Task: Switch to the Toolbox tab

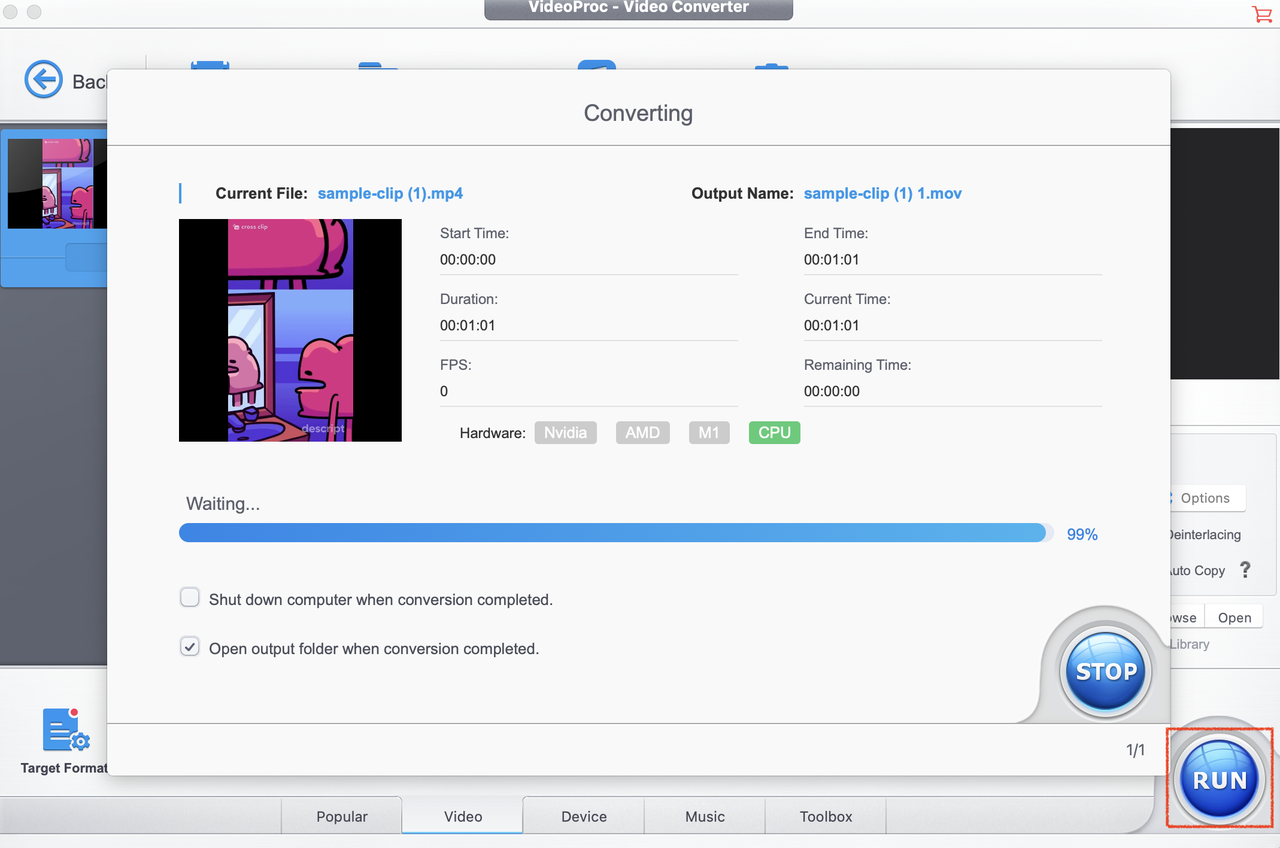Action: pyautogui.click(x=825, y=815)
